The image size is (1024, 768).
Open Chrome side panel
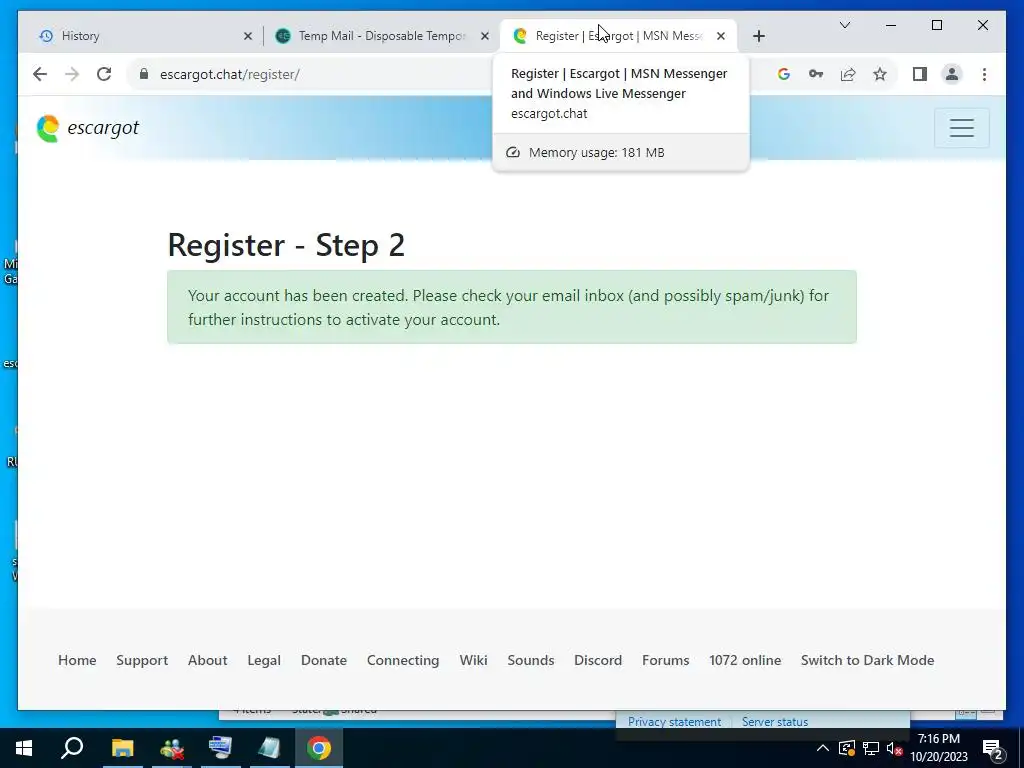pos(920,74)
